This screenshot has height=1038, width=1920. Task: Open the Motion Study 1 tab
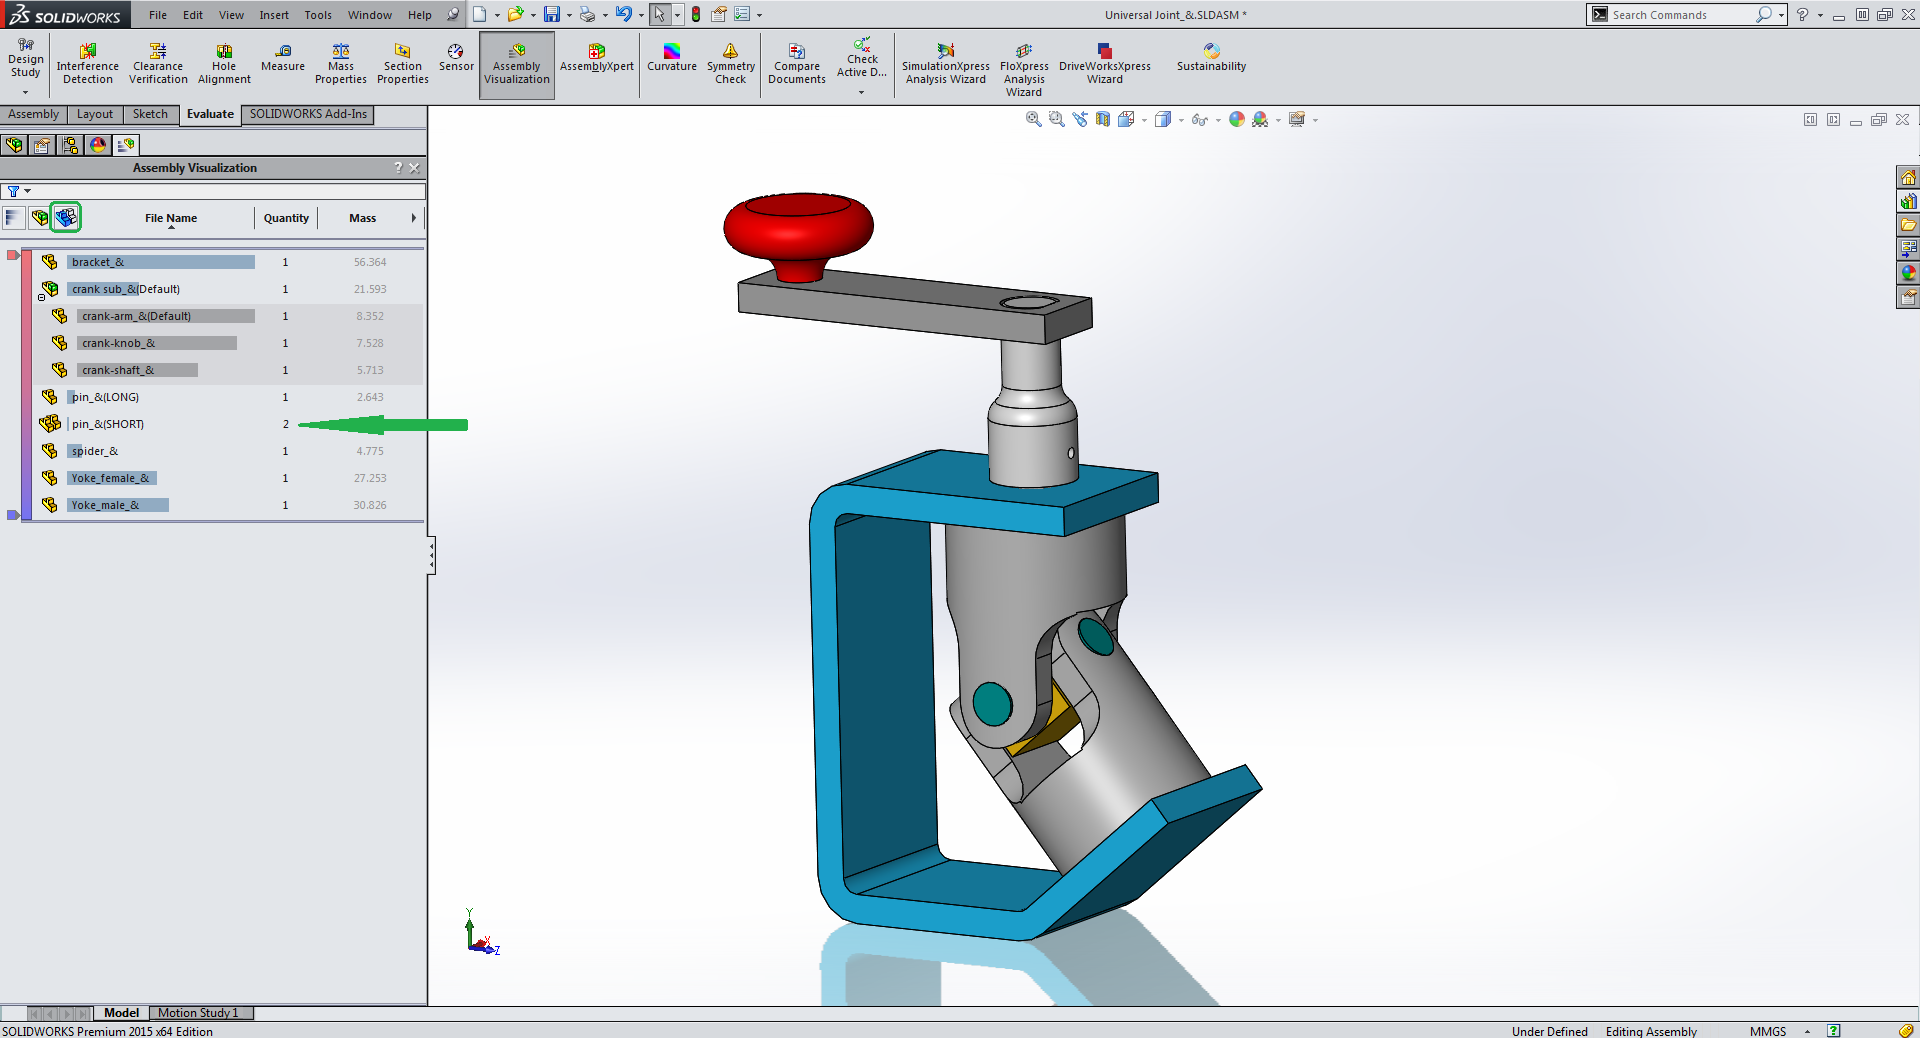[198, 1013]
